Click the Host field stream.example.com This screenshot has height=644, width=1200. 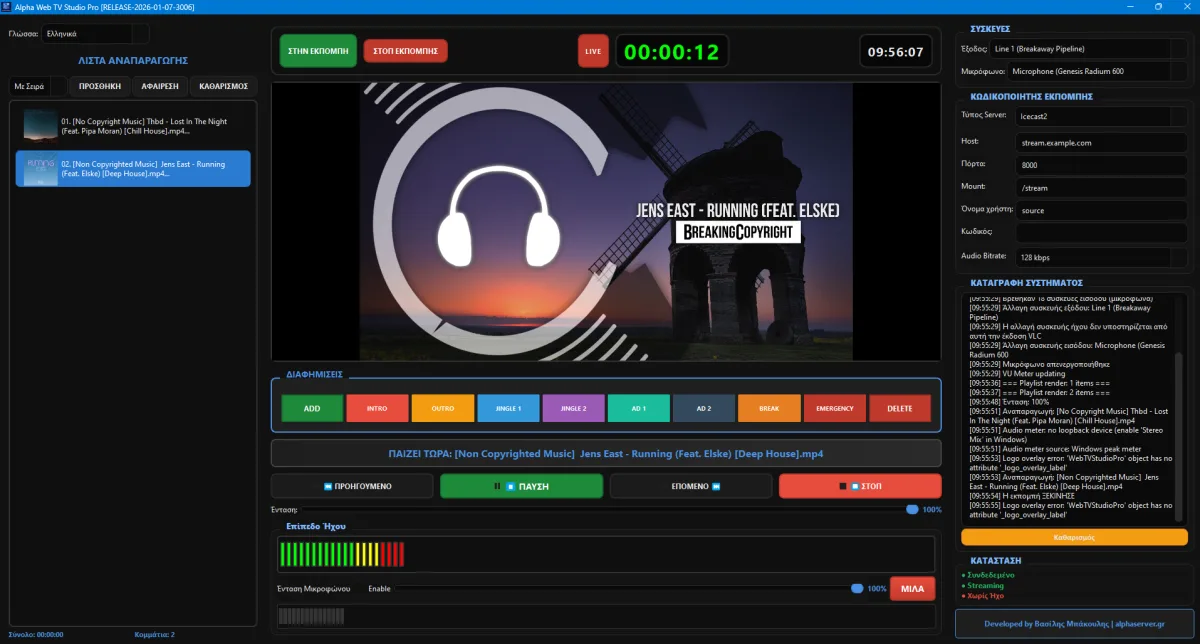coord(1102,142)
